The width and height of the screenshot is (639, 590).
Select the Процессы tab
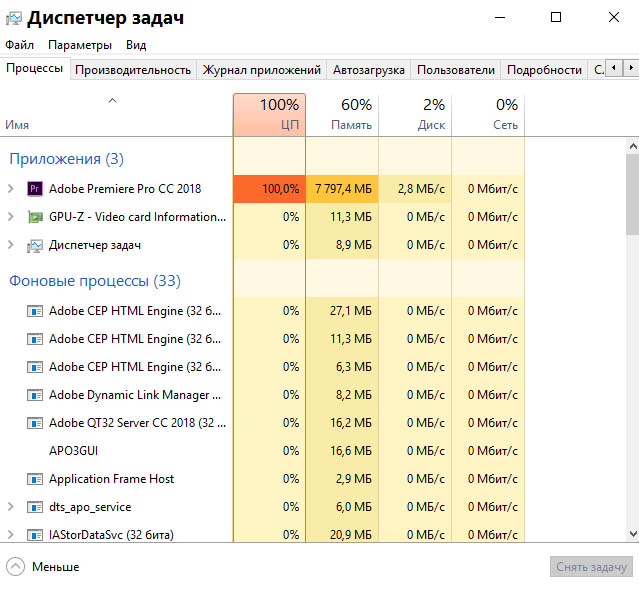(x=35, y=68)
